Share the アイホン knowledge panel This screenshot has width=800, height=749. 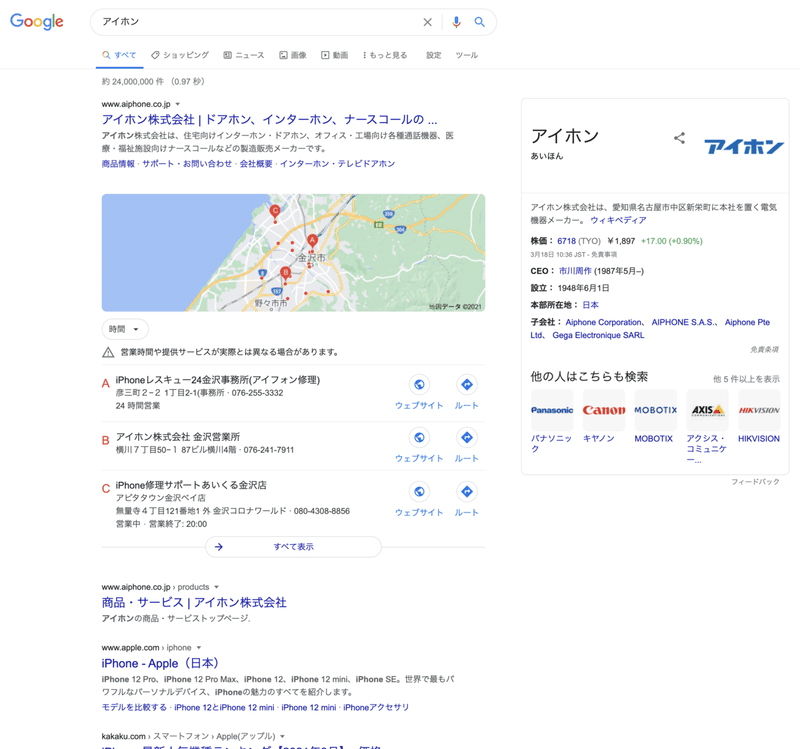click(679, 138)
